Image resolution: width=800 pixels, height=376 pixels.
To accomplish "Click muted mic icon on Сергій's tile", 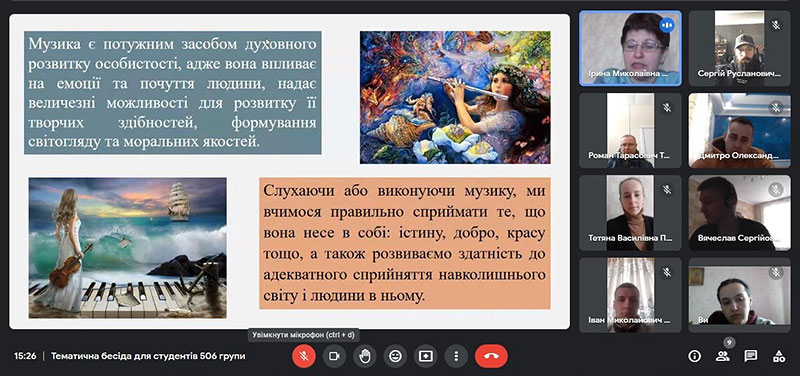I will tap(776, 25).
